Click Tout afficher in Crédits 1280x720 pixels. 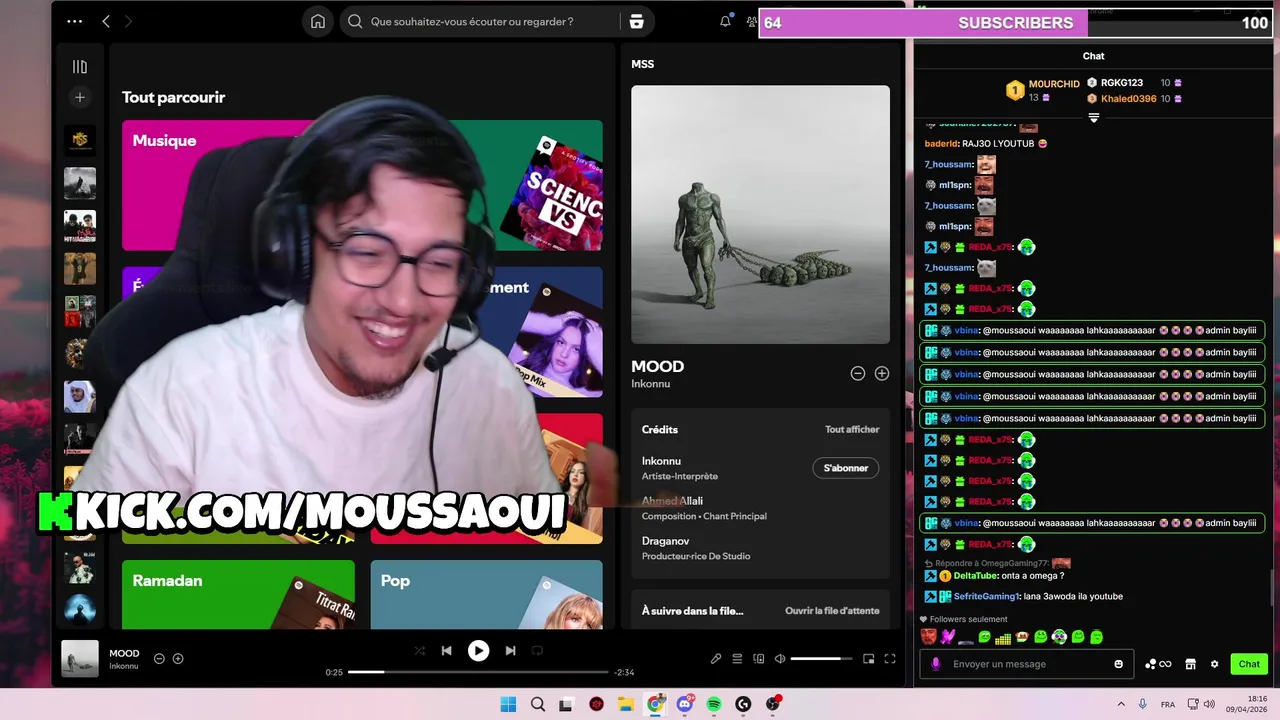pos(852,429)
